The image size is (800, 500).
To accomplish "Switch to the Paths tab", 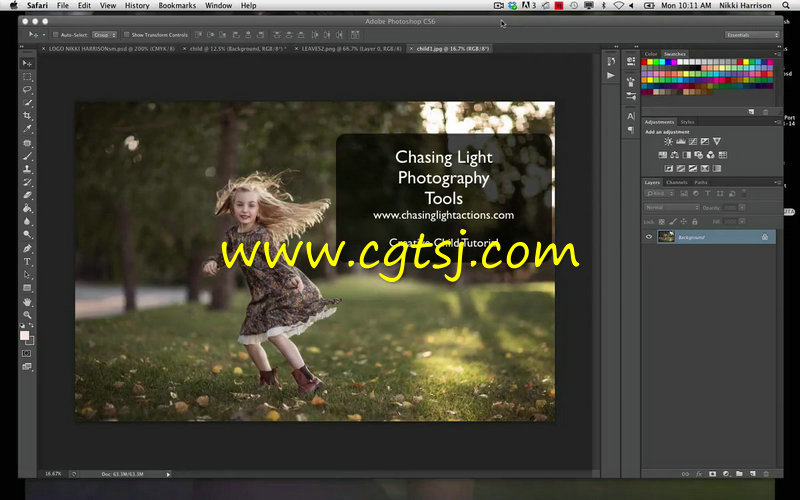I will tap(701, 182).
